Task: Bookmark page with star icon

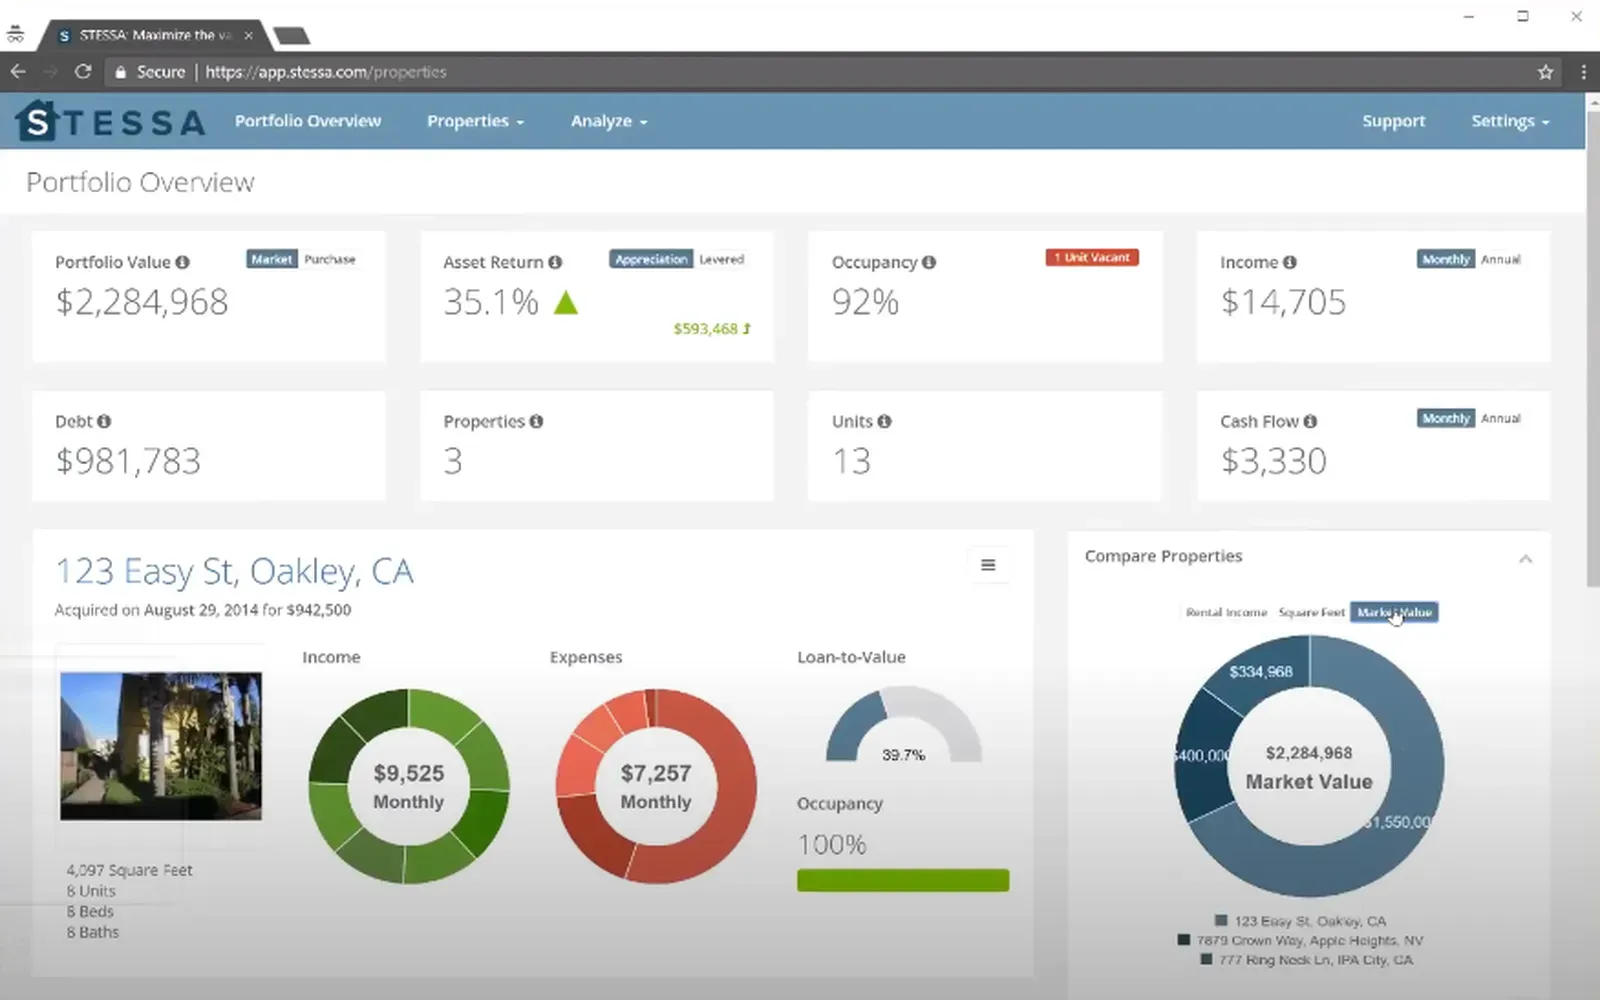Action: (1545, 72)
